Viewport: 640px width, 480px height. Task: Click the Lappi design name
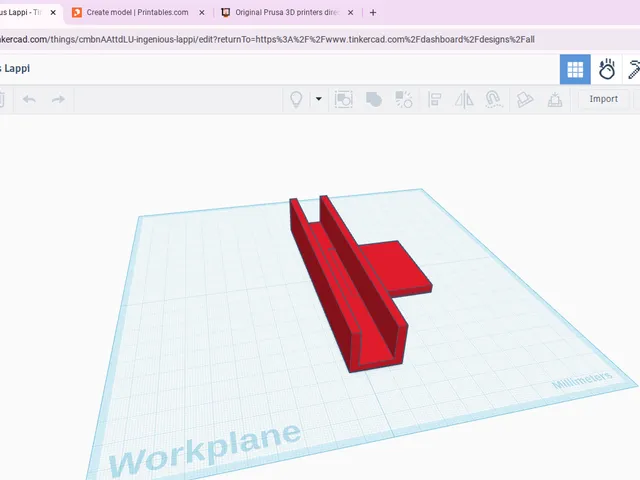click(15, 68)
